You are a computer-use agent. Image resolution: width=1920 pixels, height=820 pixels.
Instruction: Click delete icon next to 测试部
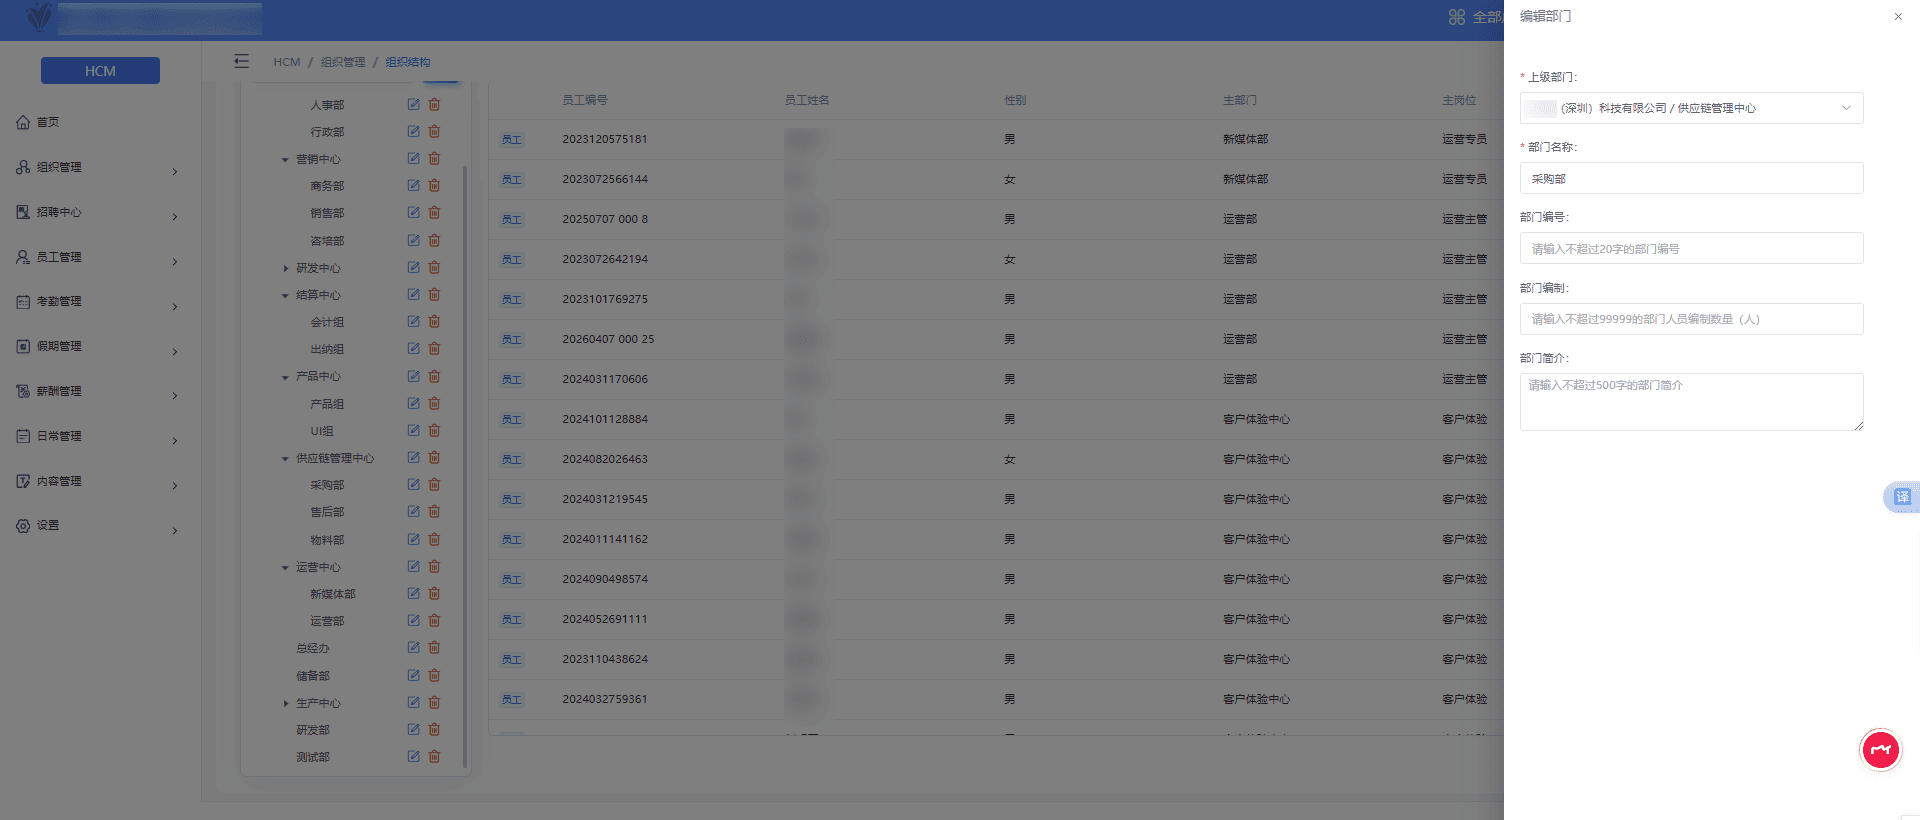pyautogui.click(x=434, y=757)
